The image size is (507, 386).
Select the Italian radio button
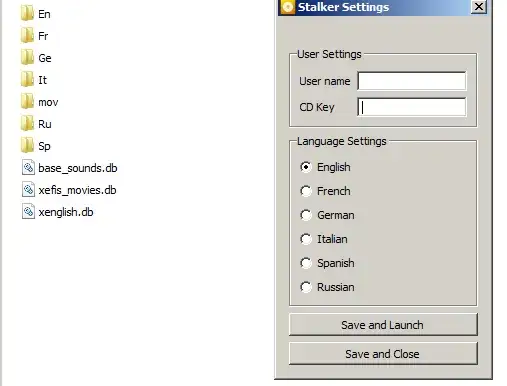tap(306, 239)
